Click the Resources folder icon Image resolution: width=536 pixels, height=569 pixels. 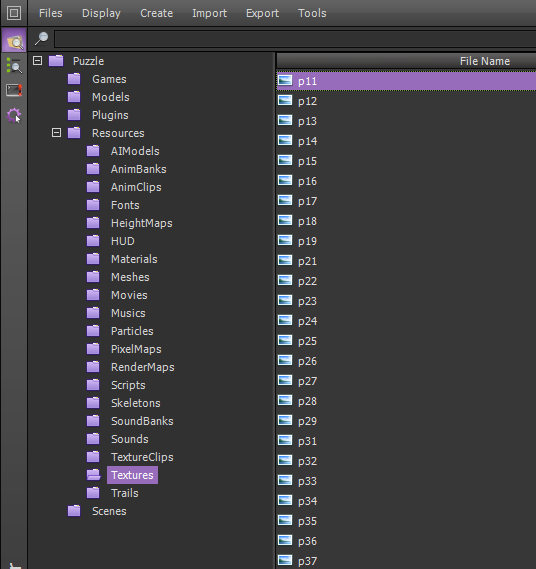point(74,133)
